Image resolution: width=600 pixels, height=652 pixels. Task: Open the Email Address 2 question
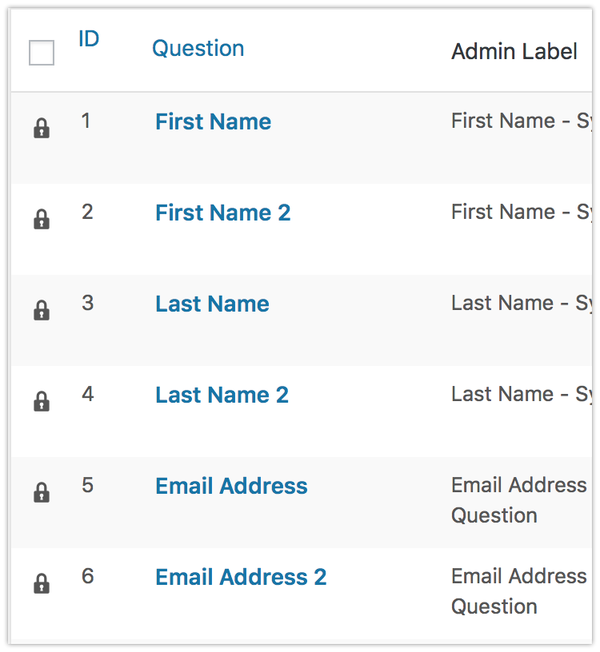241,577
